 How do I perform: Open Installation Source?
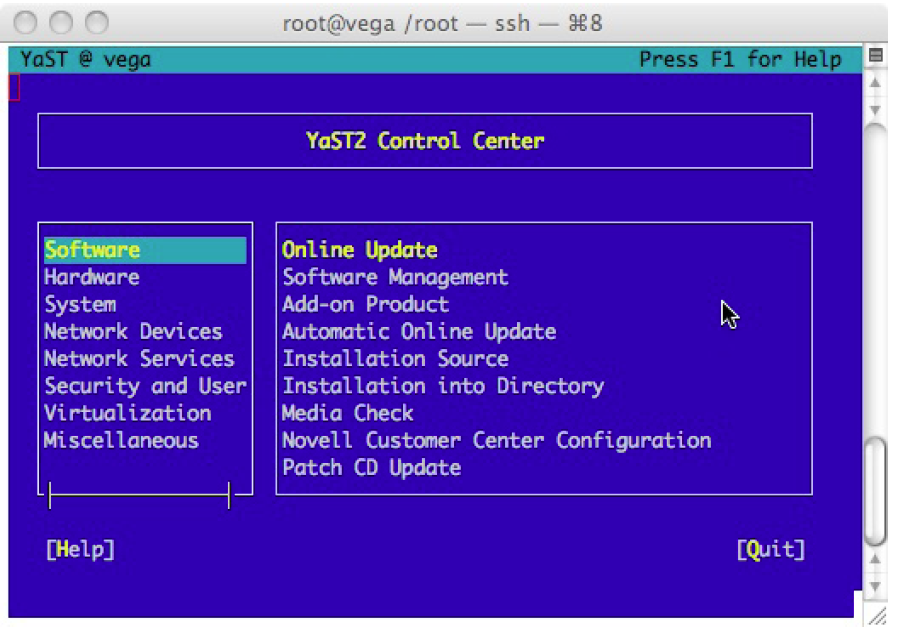395,359
